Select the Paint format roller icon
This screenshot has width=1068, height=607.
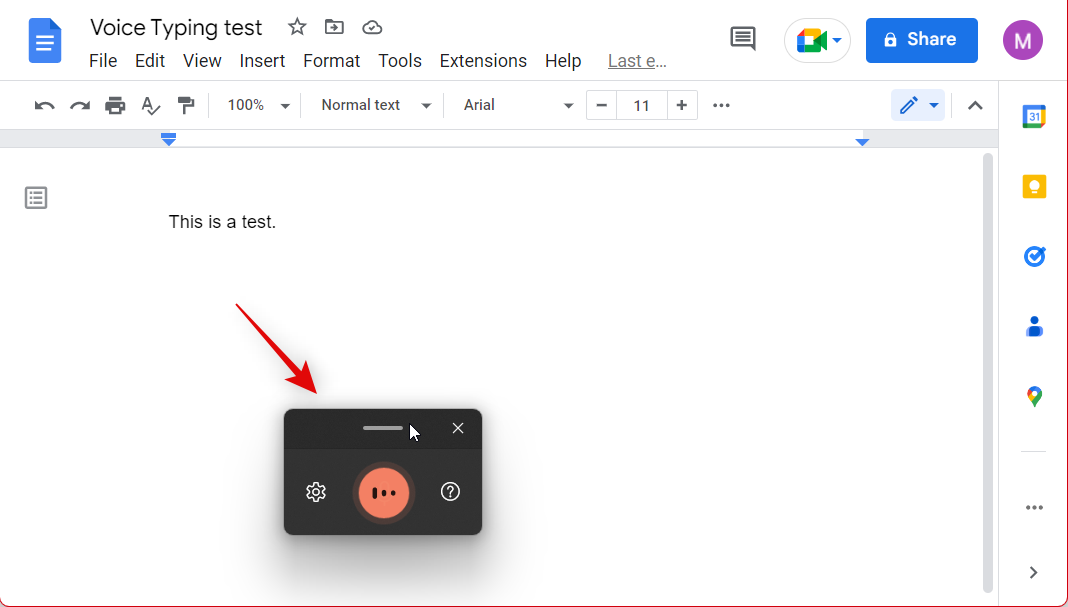185,105
